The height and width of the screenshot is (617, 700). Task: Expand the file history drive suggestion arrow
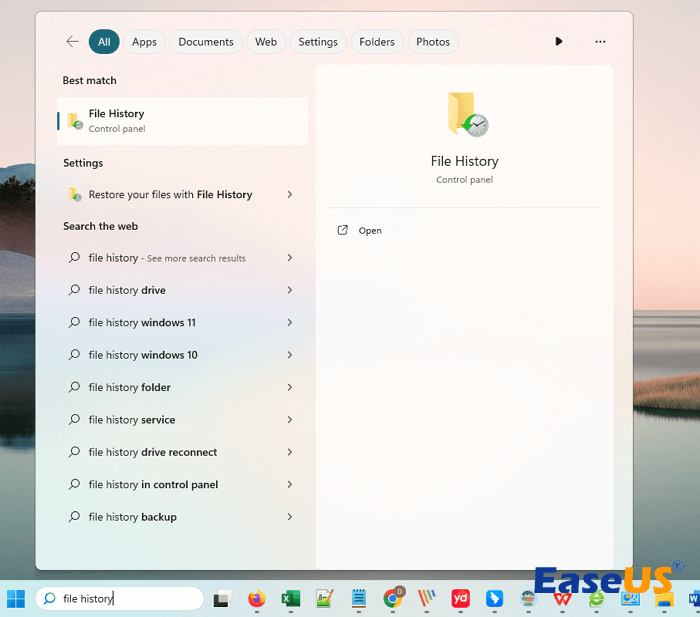(x=290, y=290)
